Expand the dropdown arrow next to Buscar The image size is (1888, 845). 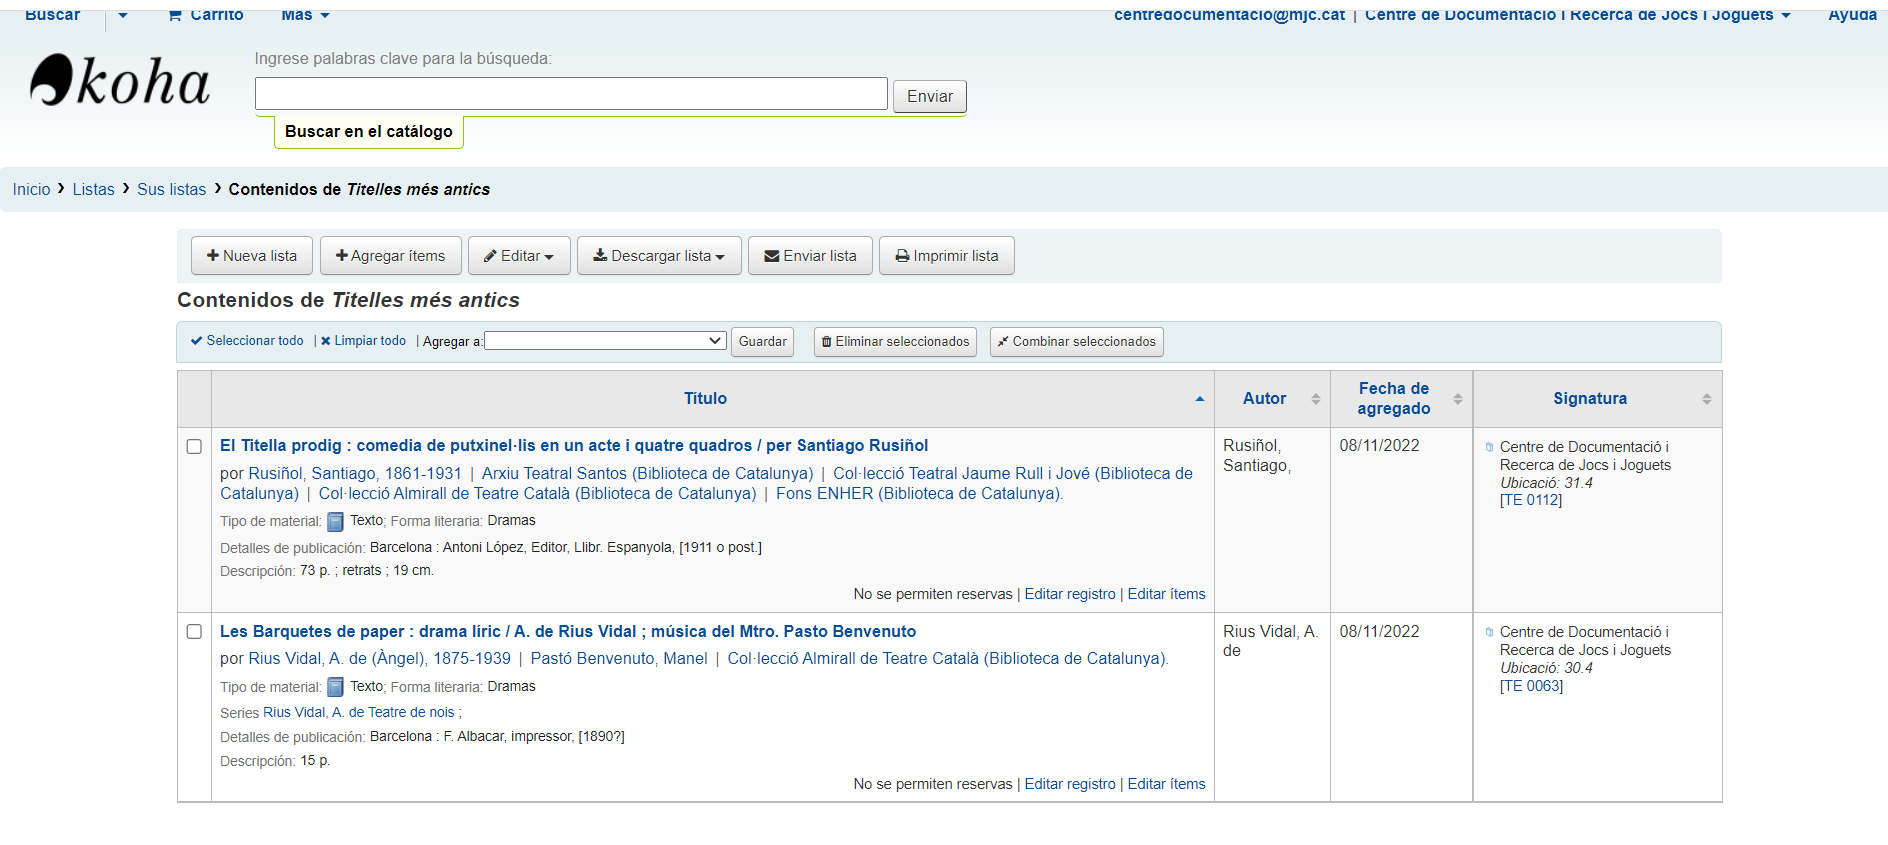pyautogui.click(x=123, y=15)
